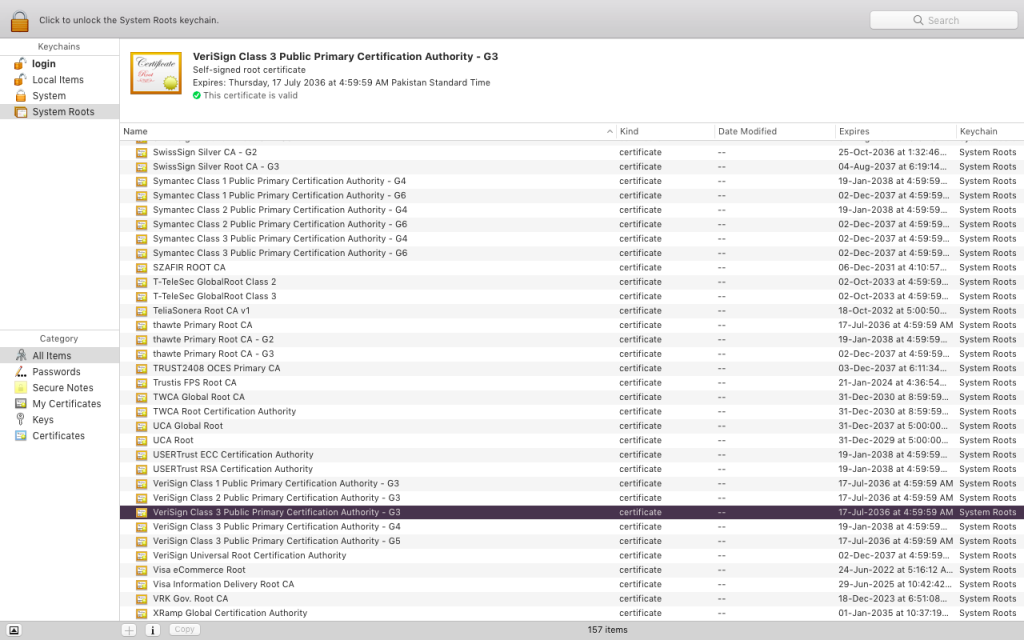Sort by the Date Modified column
The width and height of the screenshot is (1024, 640).
[775, 131]
